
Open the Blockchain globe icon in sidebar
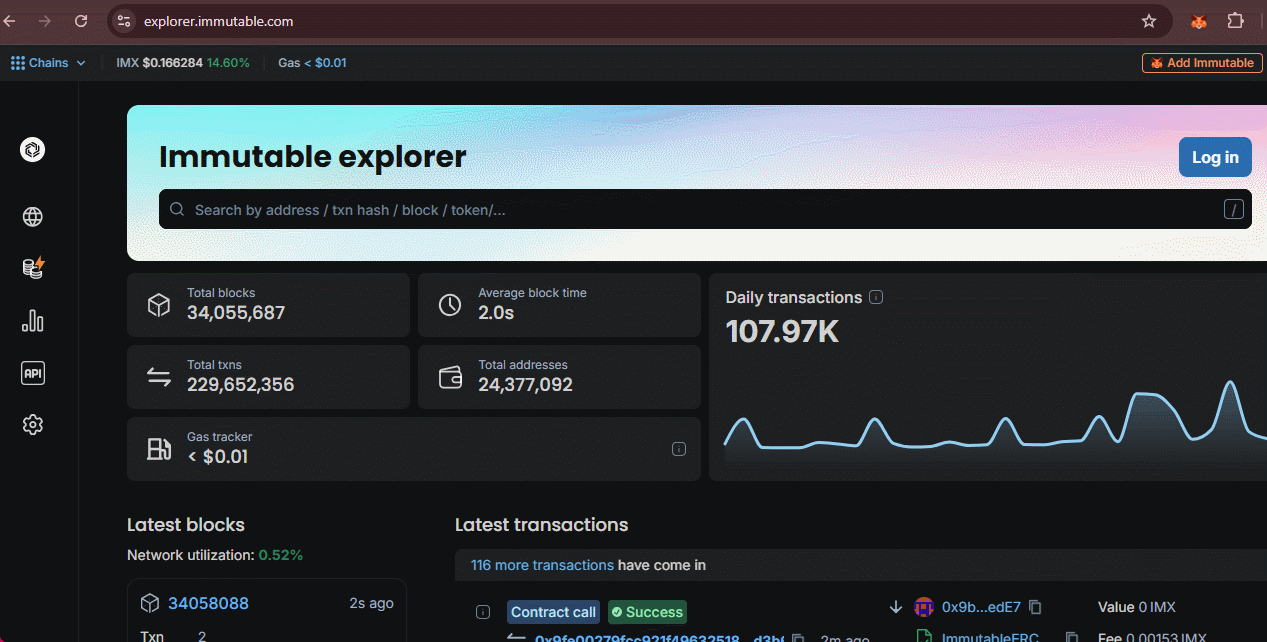[x=33, y=217]
